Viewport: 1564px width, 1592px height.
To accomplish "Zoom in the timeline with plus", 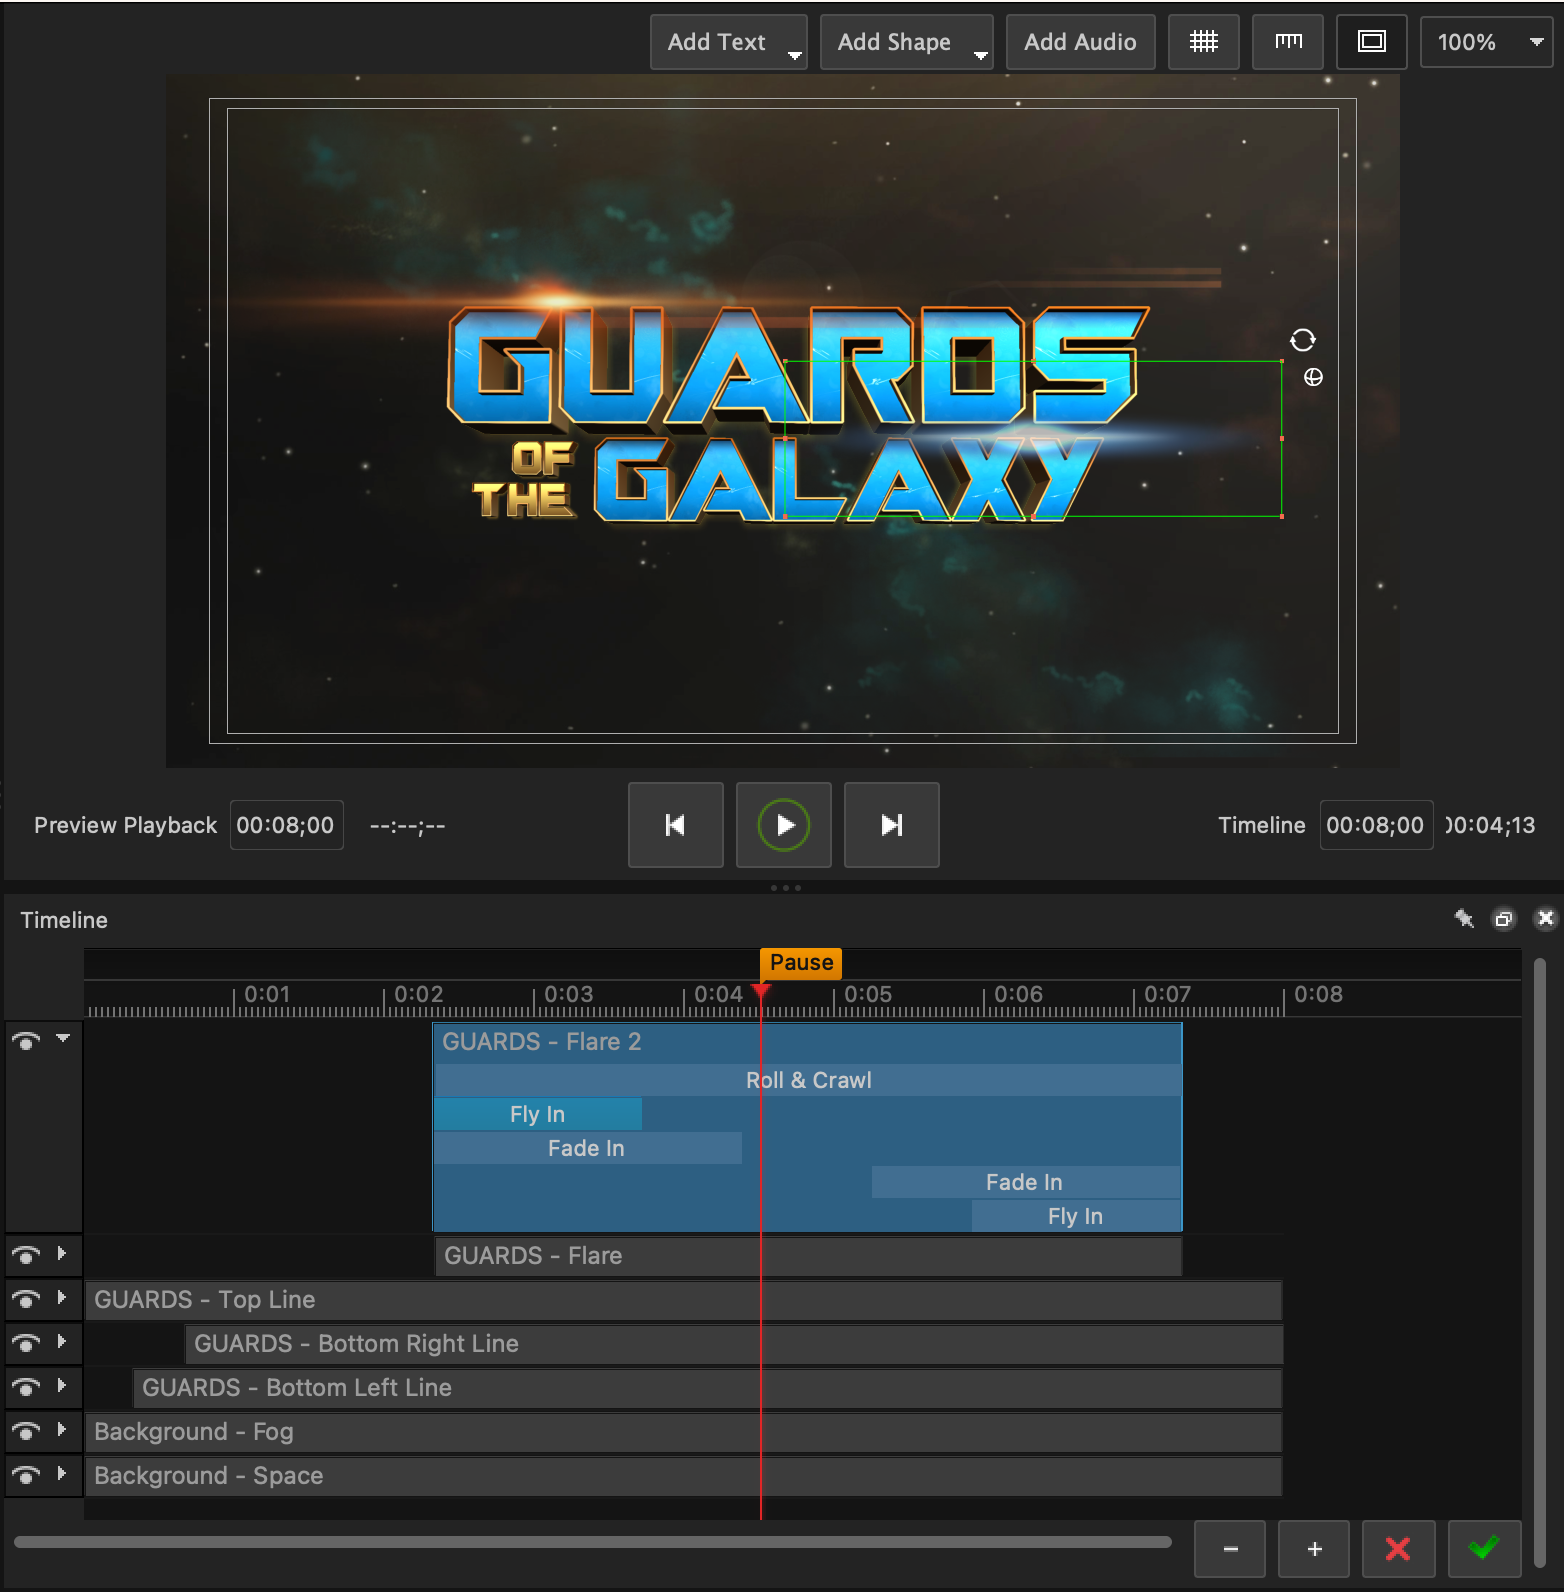I will click(x=1314, y=1549).
